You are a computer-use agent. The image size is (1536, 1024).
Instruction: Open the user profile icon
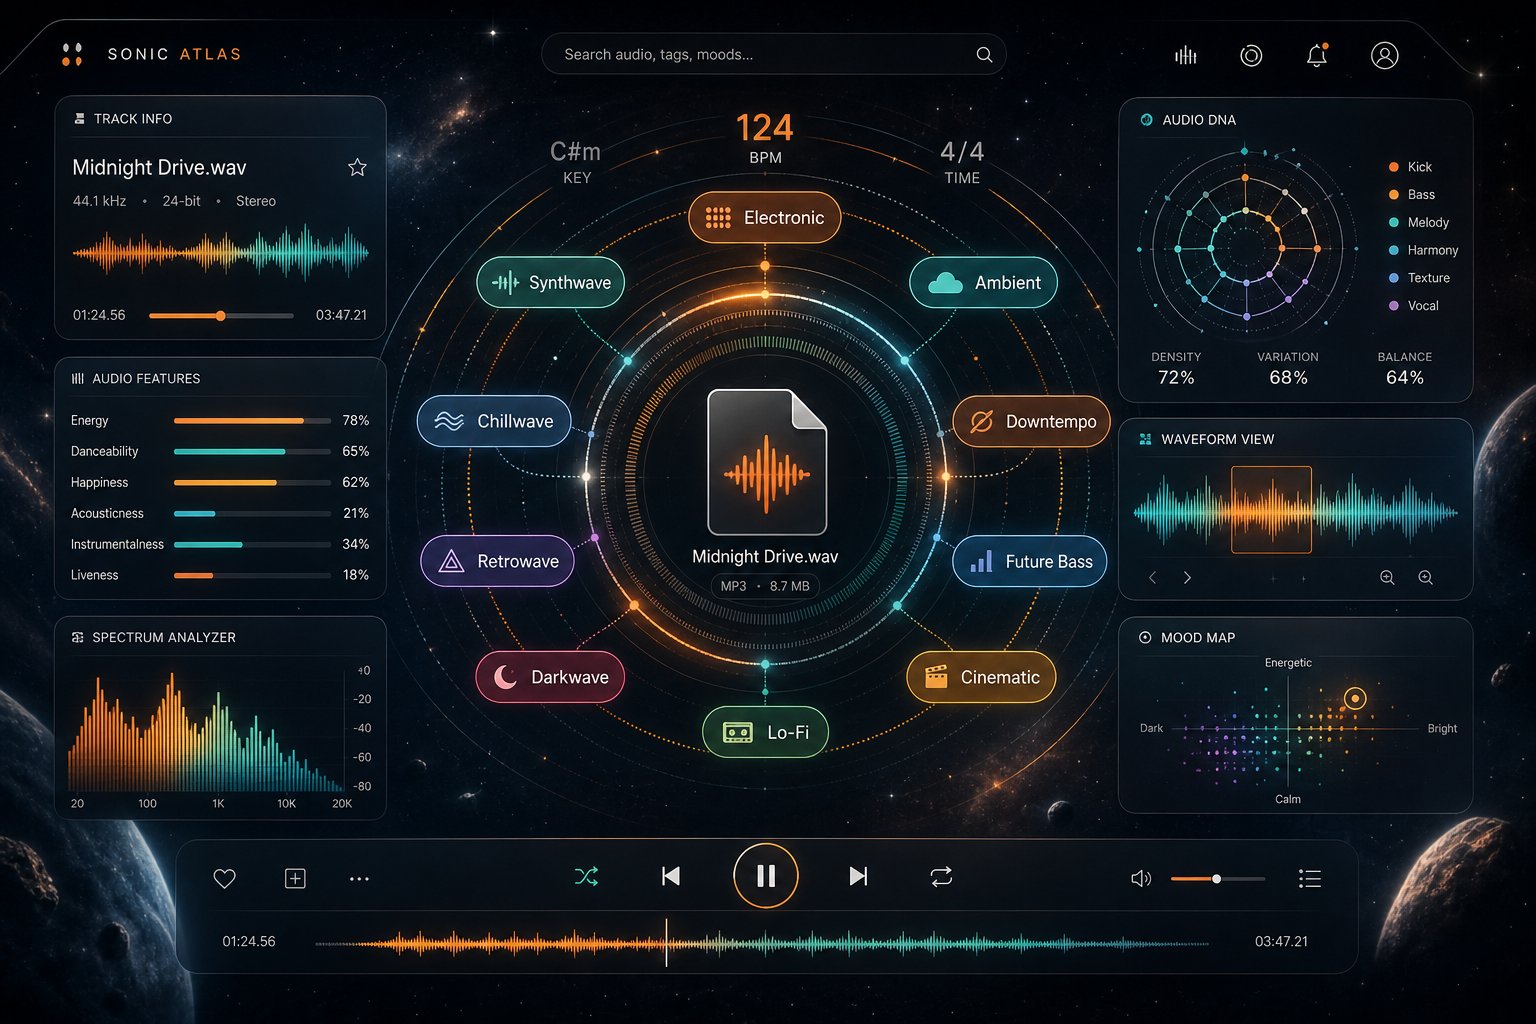(1384, 55)
